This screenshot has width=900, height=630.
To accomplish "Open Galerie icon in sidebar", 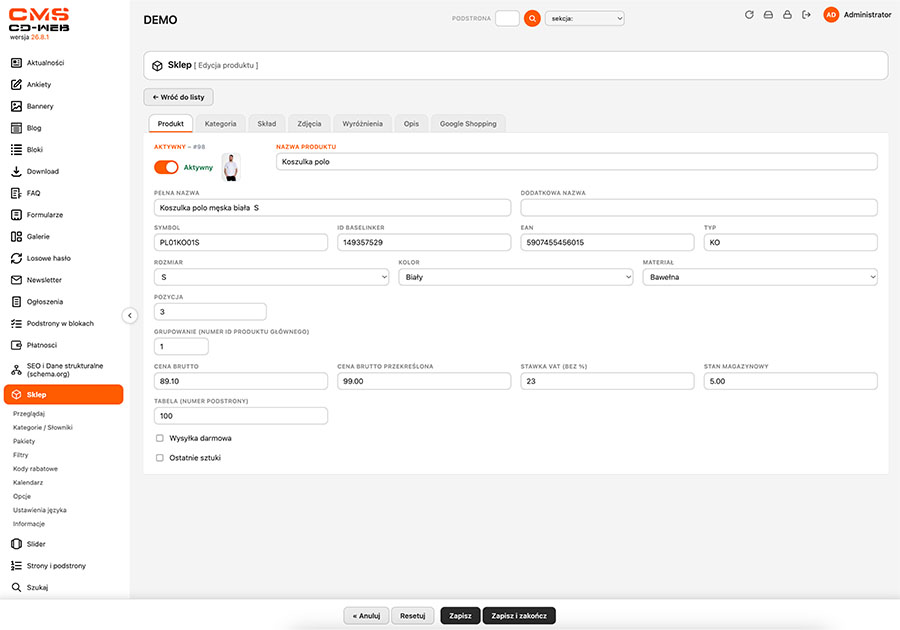I will [x=16, y=236].
